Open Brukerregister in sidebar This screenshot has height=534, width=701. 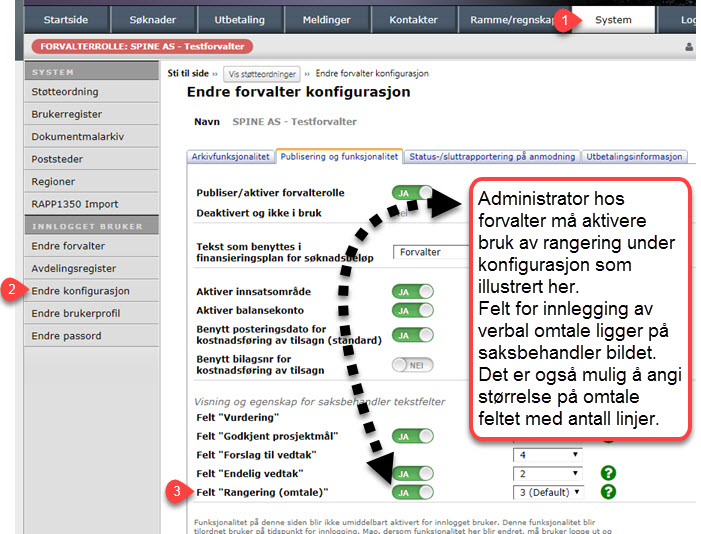pyautogui.click(x=91, y=114)
